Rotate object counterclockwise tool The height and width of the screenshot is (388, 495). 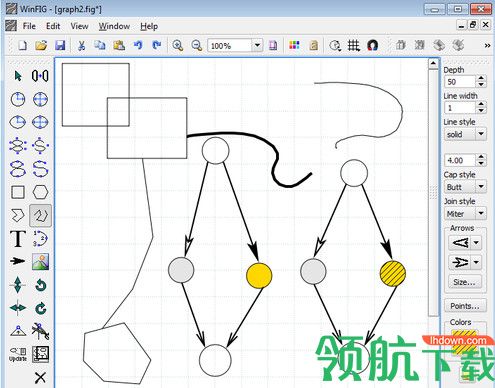coord(40,285)
